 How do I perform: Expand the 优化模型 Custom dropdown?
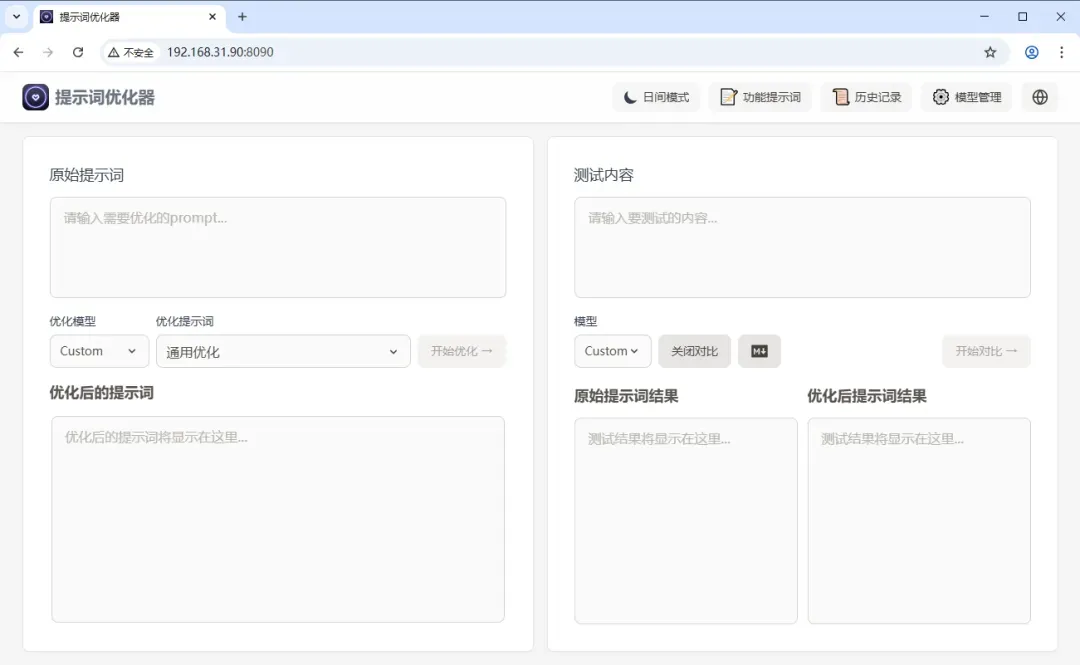point(99,351)
